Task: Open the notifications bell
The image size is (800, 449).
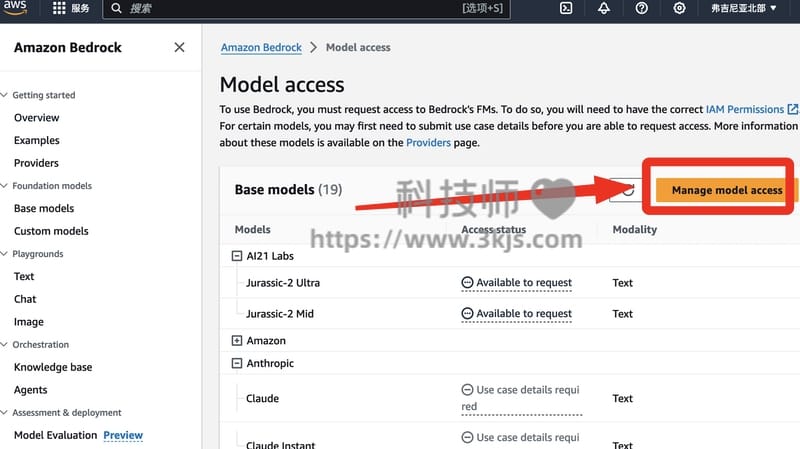Action: pos(604,8)
